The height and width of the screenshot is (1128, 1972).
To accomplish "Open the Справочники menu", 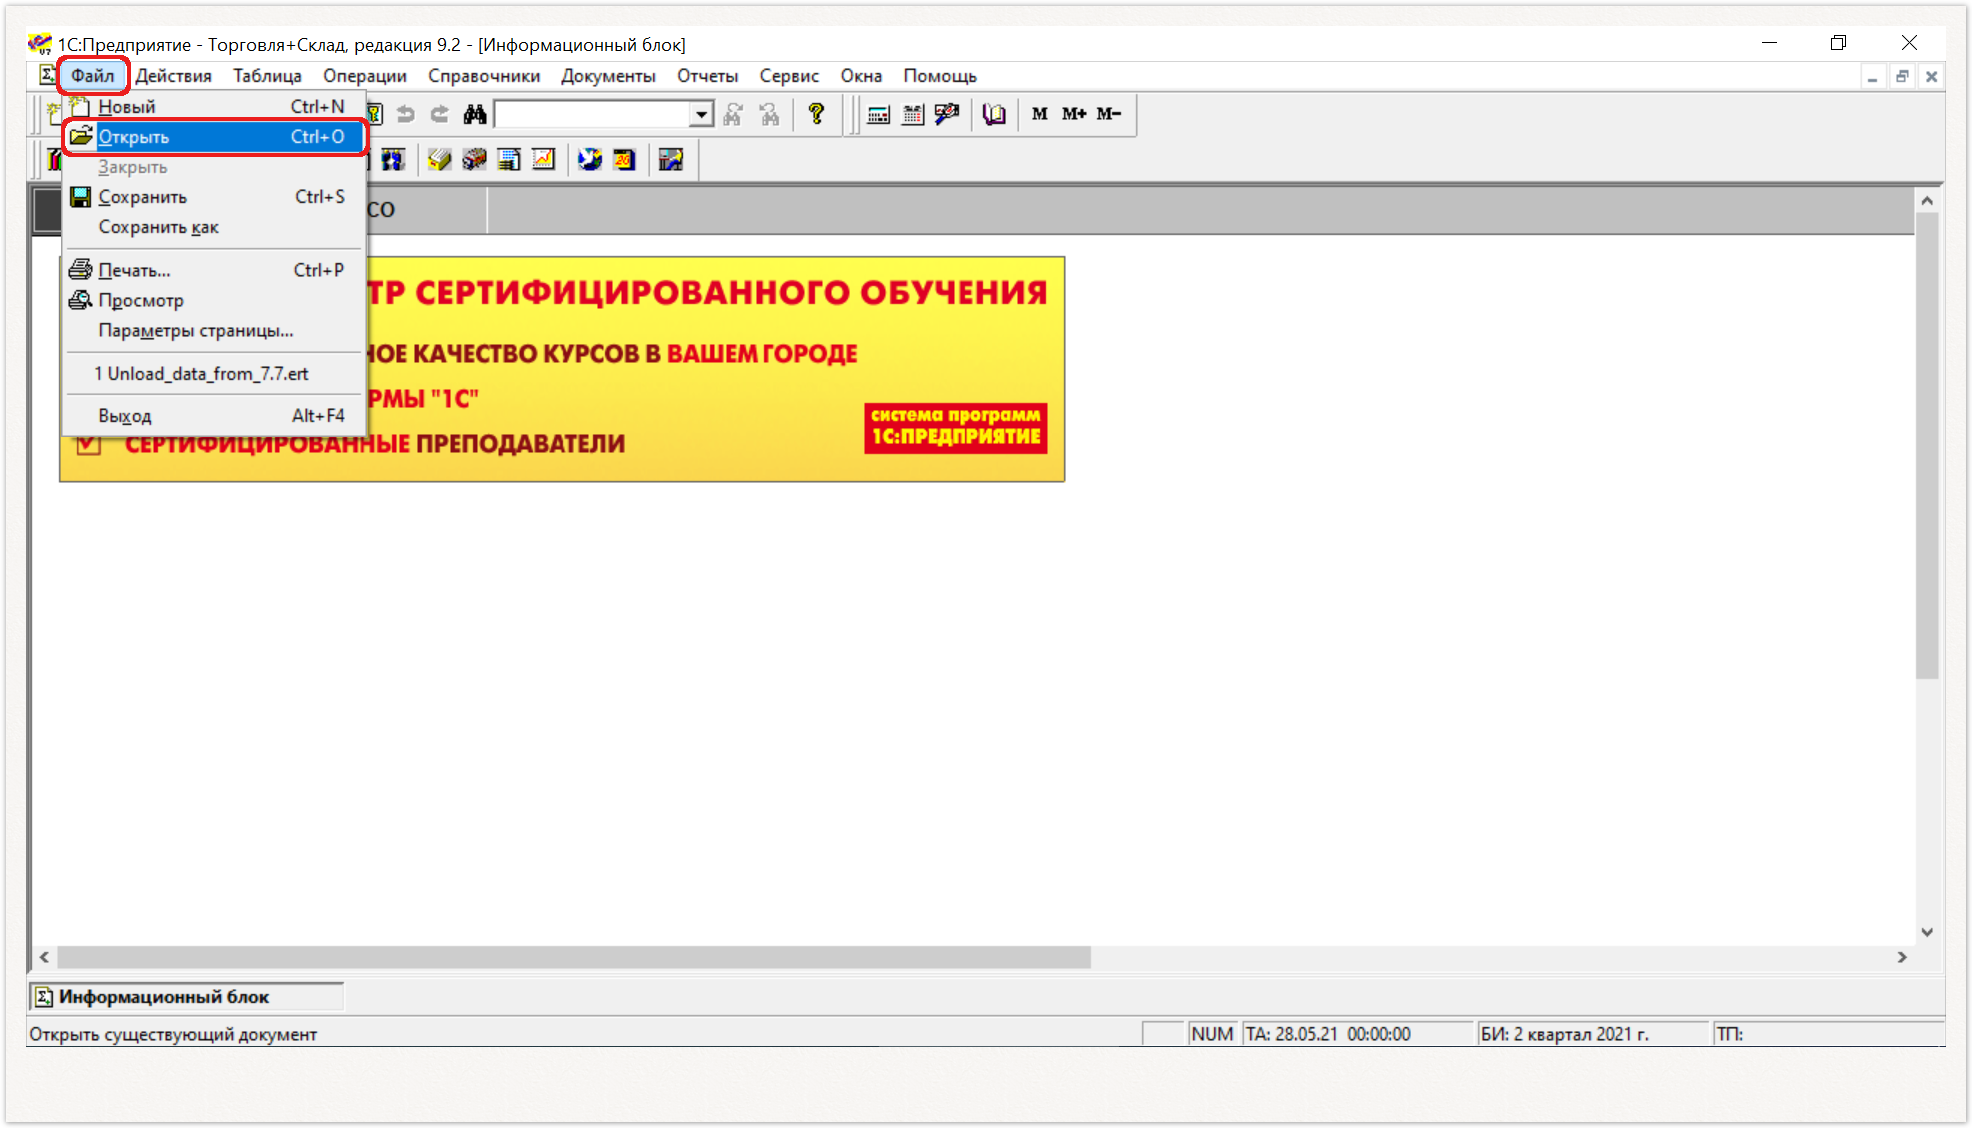I will [484, 76].
